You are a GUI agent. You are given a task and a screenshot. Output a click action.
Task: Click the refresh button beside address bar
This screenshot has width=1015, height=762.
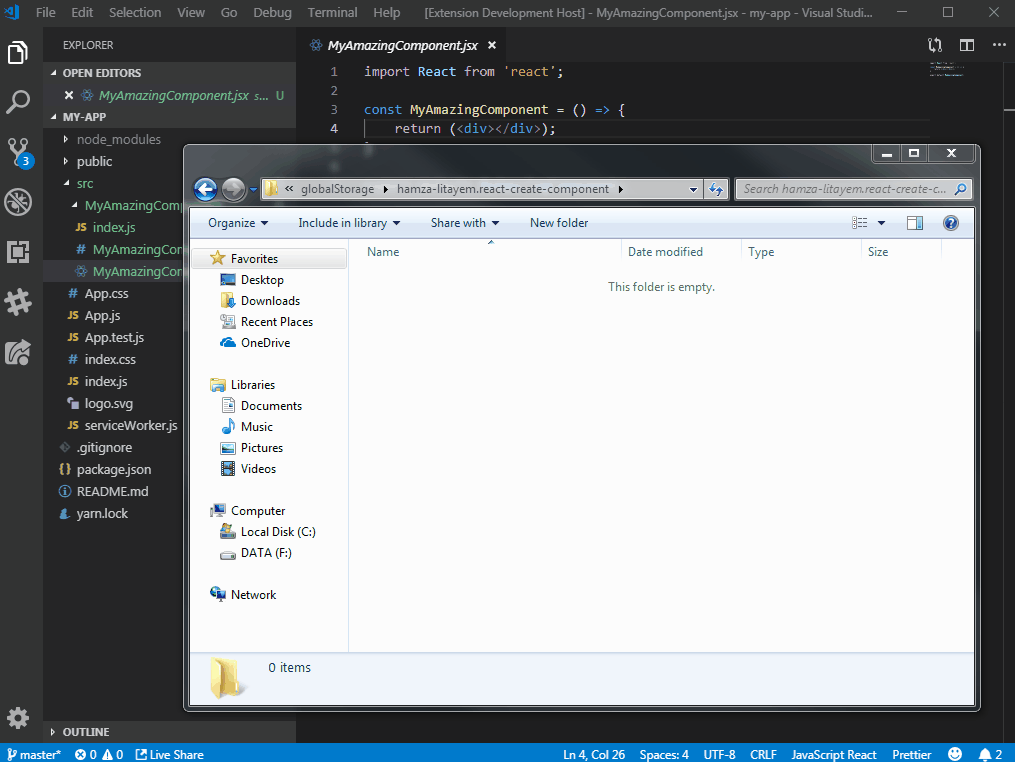pos(716,189)
